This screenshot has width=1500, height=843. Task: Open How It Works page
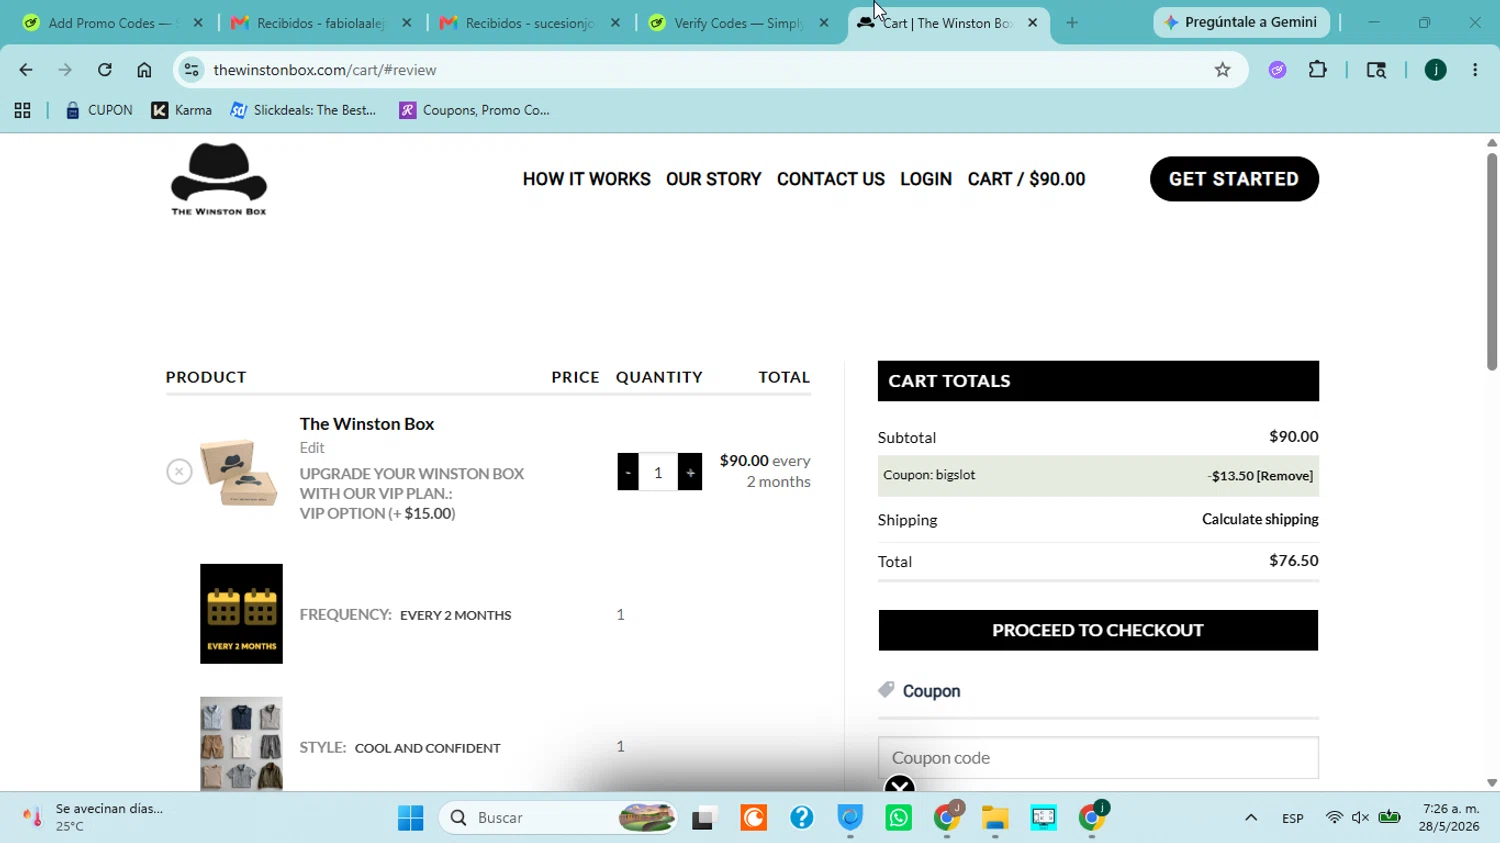point(587,179)
